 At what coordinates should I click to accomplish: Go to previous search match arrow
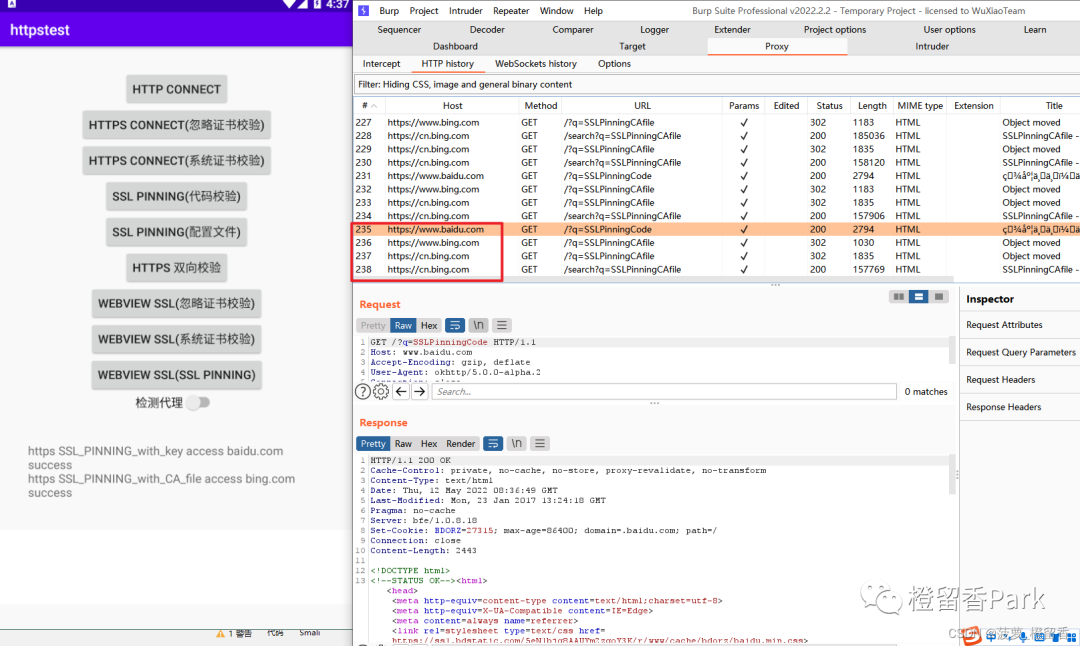(401, 392)
